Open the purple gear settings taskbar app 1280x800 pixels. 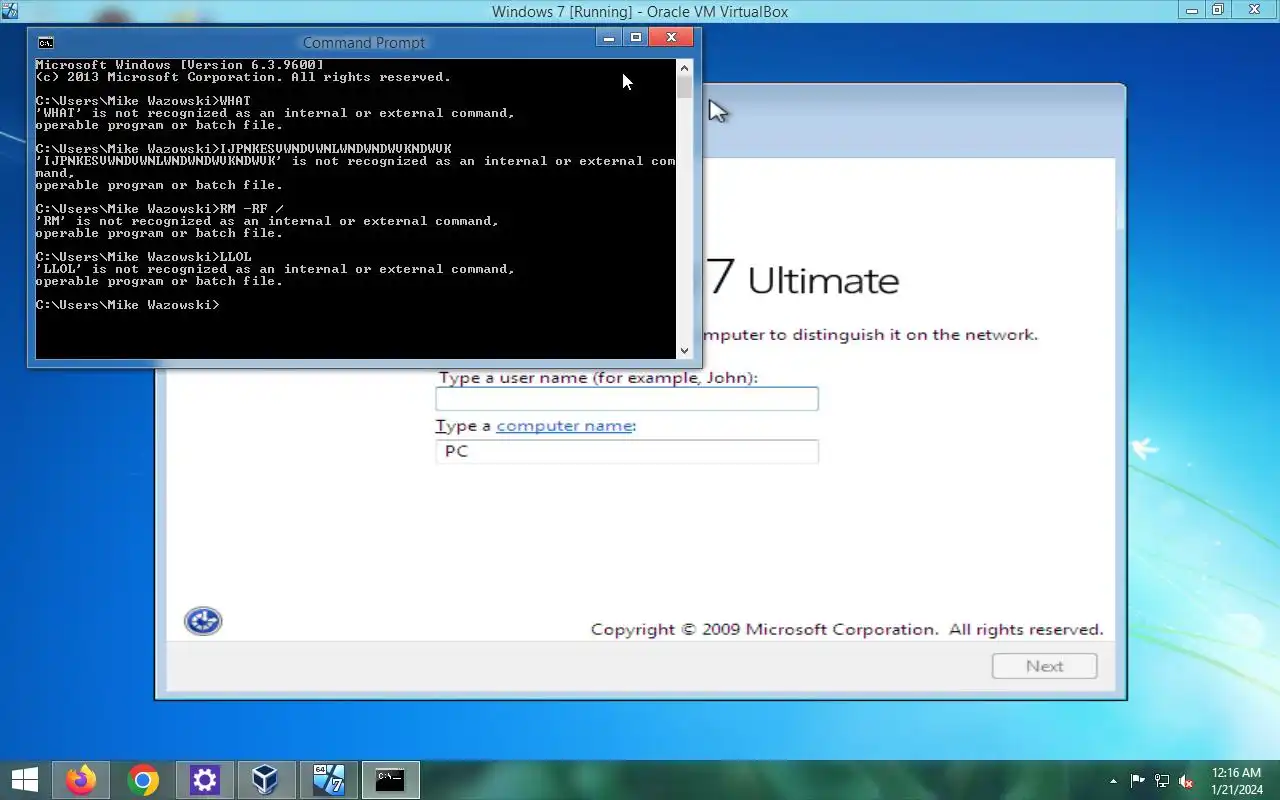(x=205, y=780)
